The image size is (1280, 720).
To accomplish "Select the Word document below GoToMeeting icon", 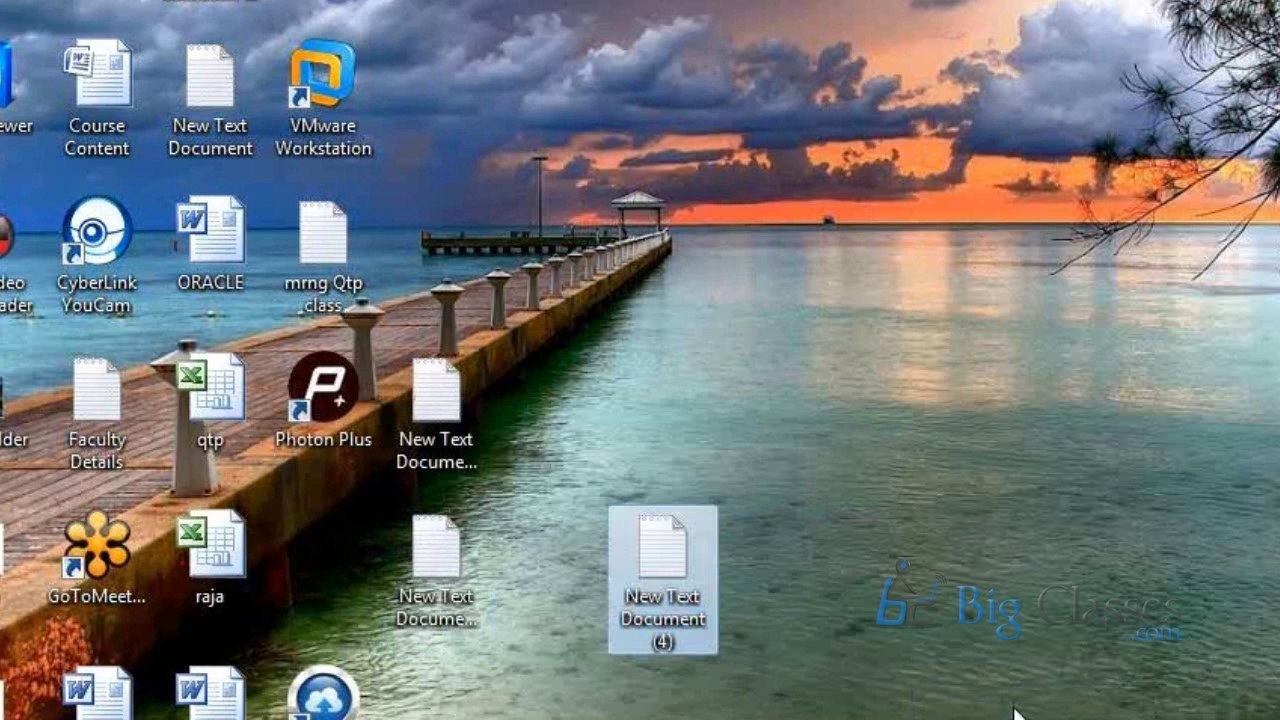I will click(x=97, y=694).
